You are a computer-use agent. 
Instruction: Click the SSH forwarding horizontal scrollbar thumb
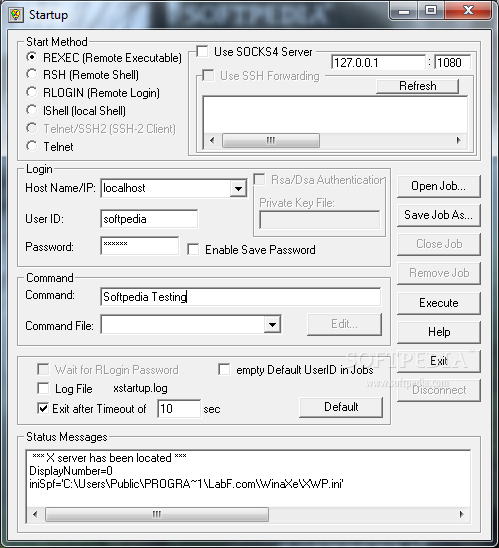click(271, 140)
